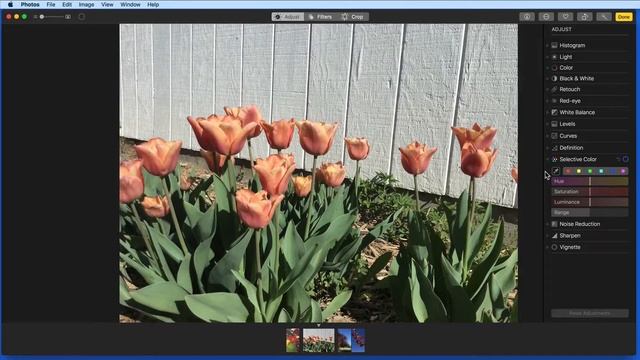Select the first filmstrip thumbnail with red flowers

pyautogui.click(x=293, y=340)
